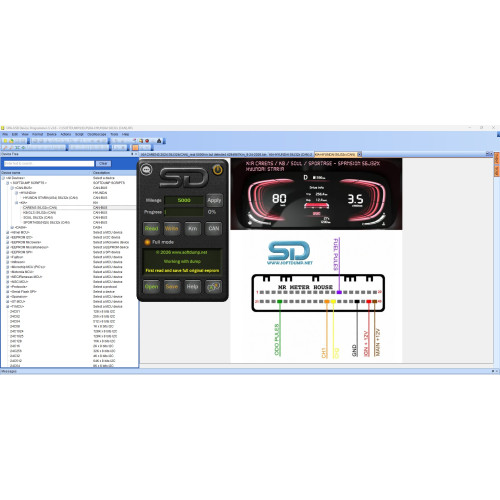Click the language translate icon button
This screenshot has width=500, height=500.
pos(214,287)
